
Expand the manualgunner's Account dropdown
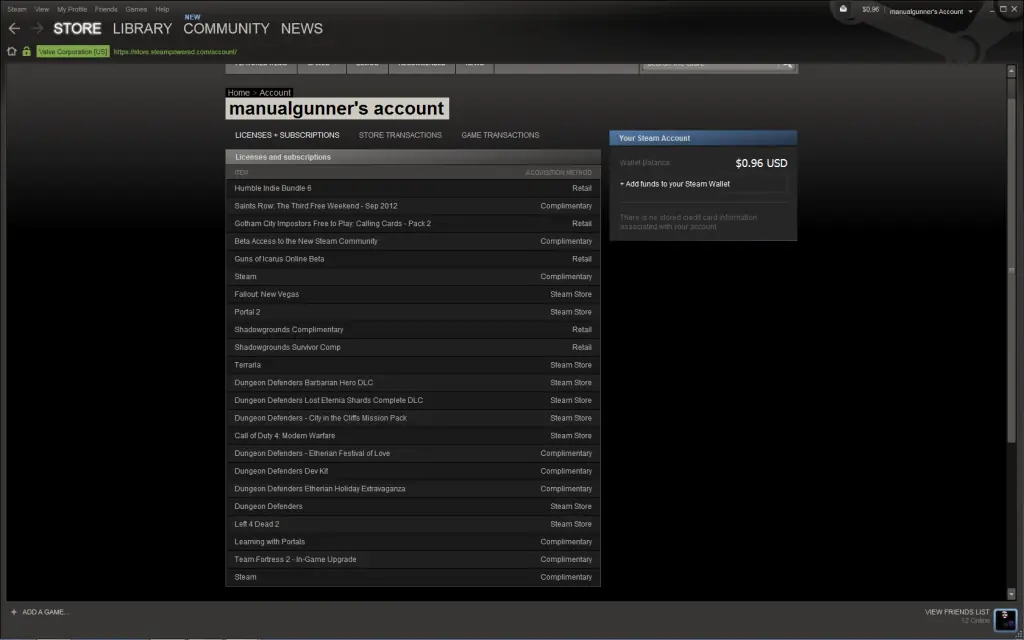pos(969,11)
